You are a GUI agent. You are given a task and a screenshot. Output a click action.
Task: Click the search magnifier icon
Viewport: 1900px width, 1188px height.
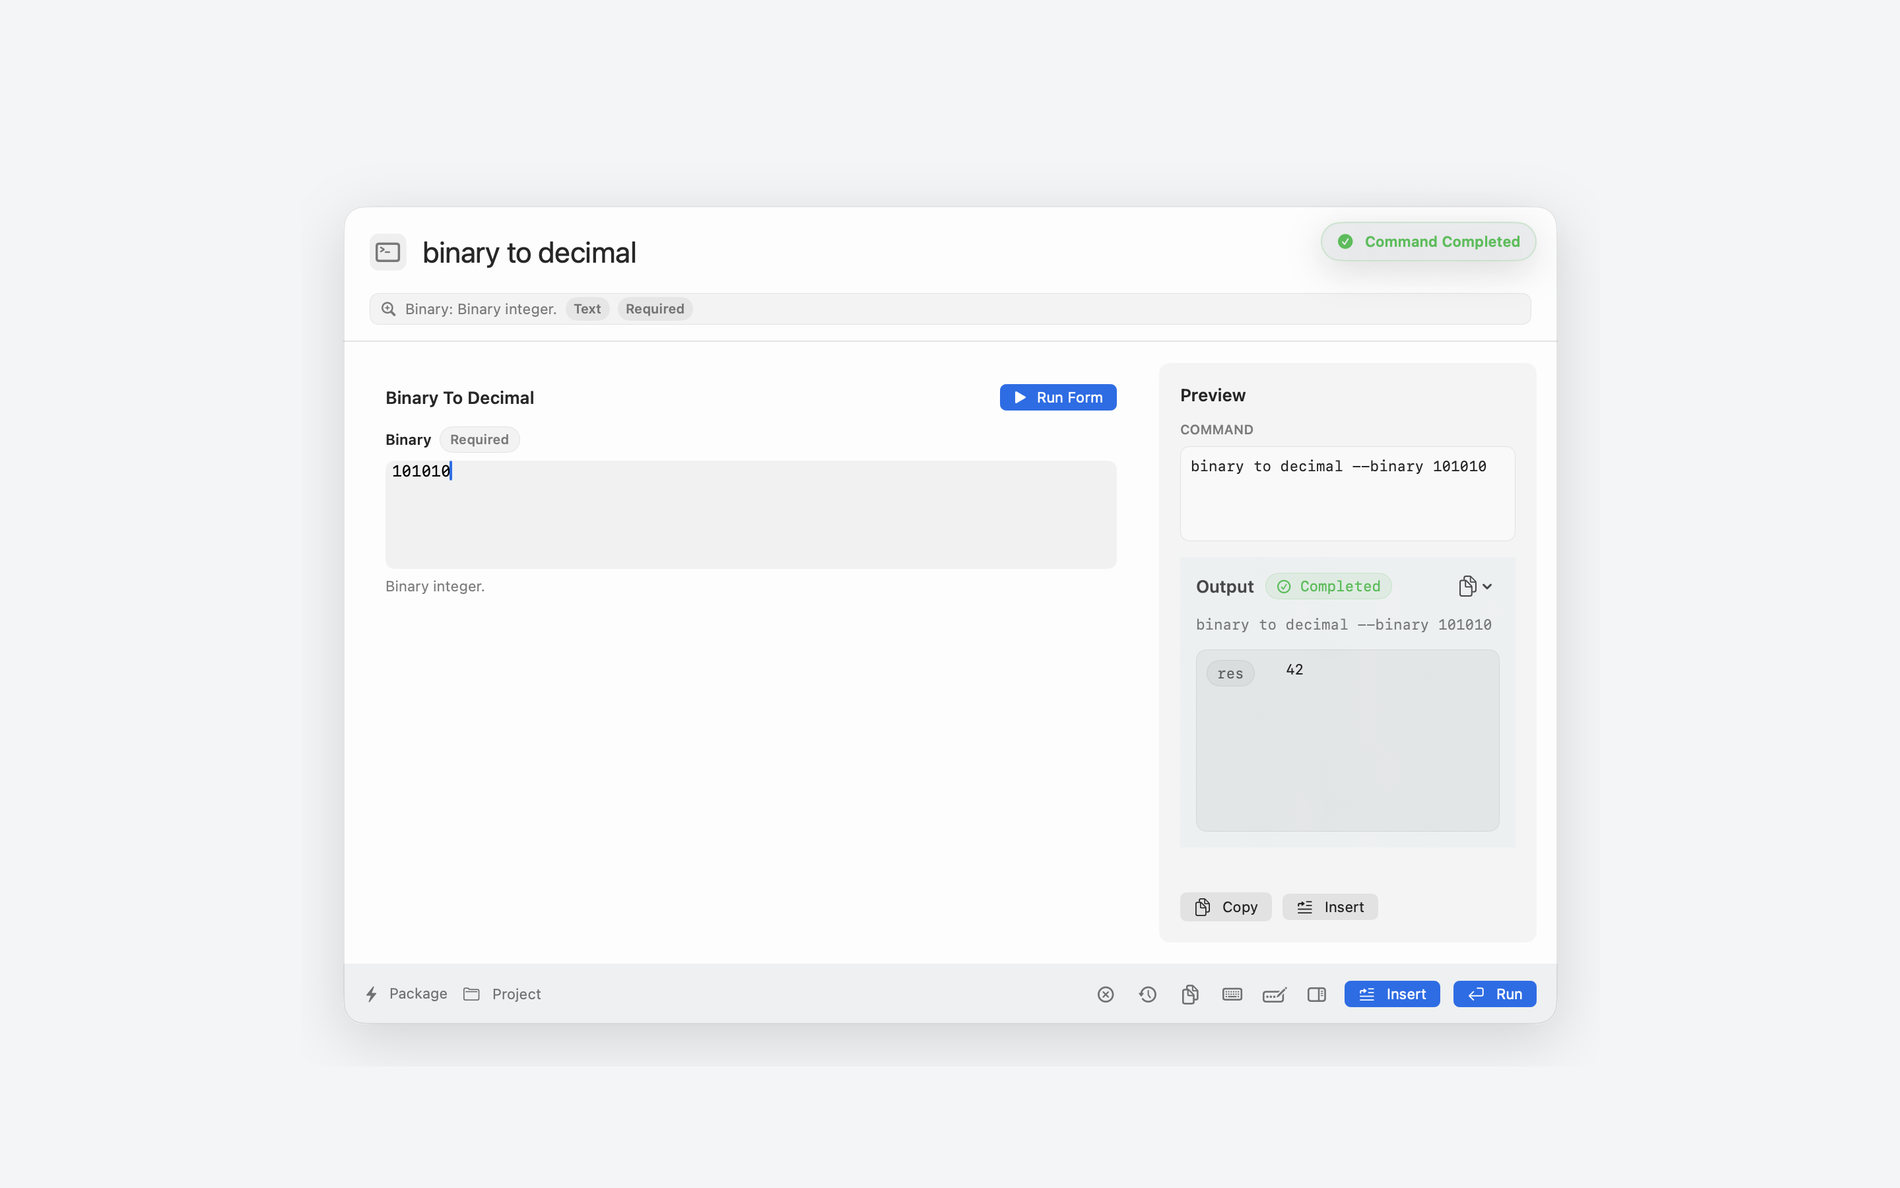(389, 309)
